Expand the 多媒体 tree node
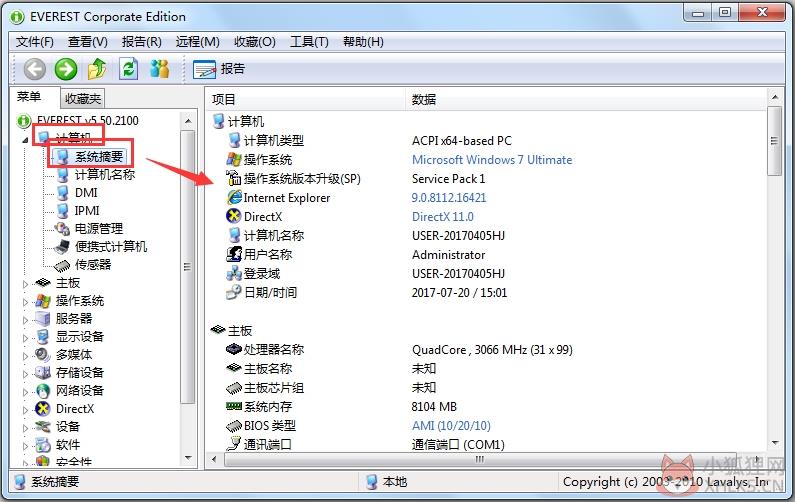This screenshot has height=502, width=795. [25, 356]
